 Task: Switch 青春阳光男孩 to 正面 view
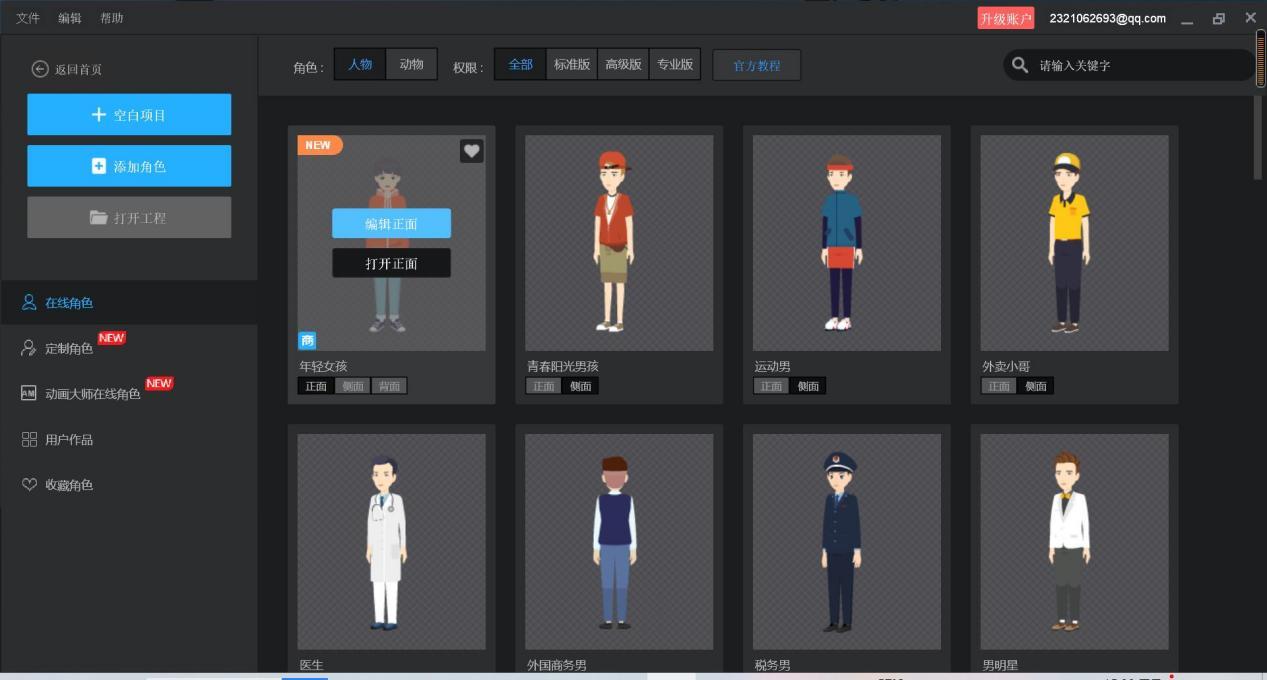544,386
